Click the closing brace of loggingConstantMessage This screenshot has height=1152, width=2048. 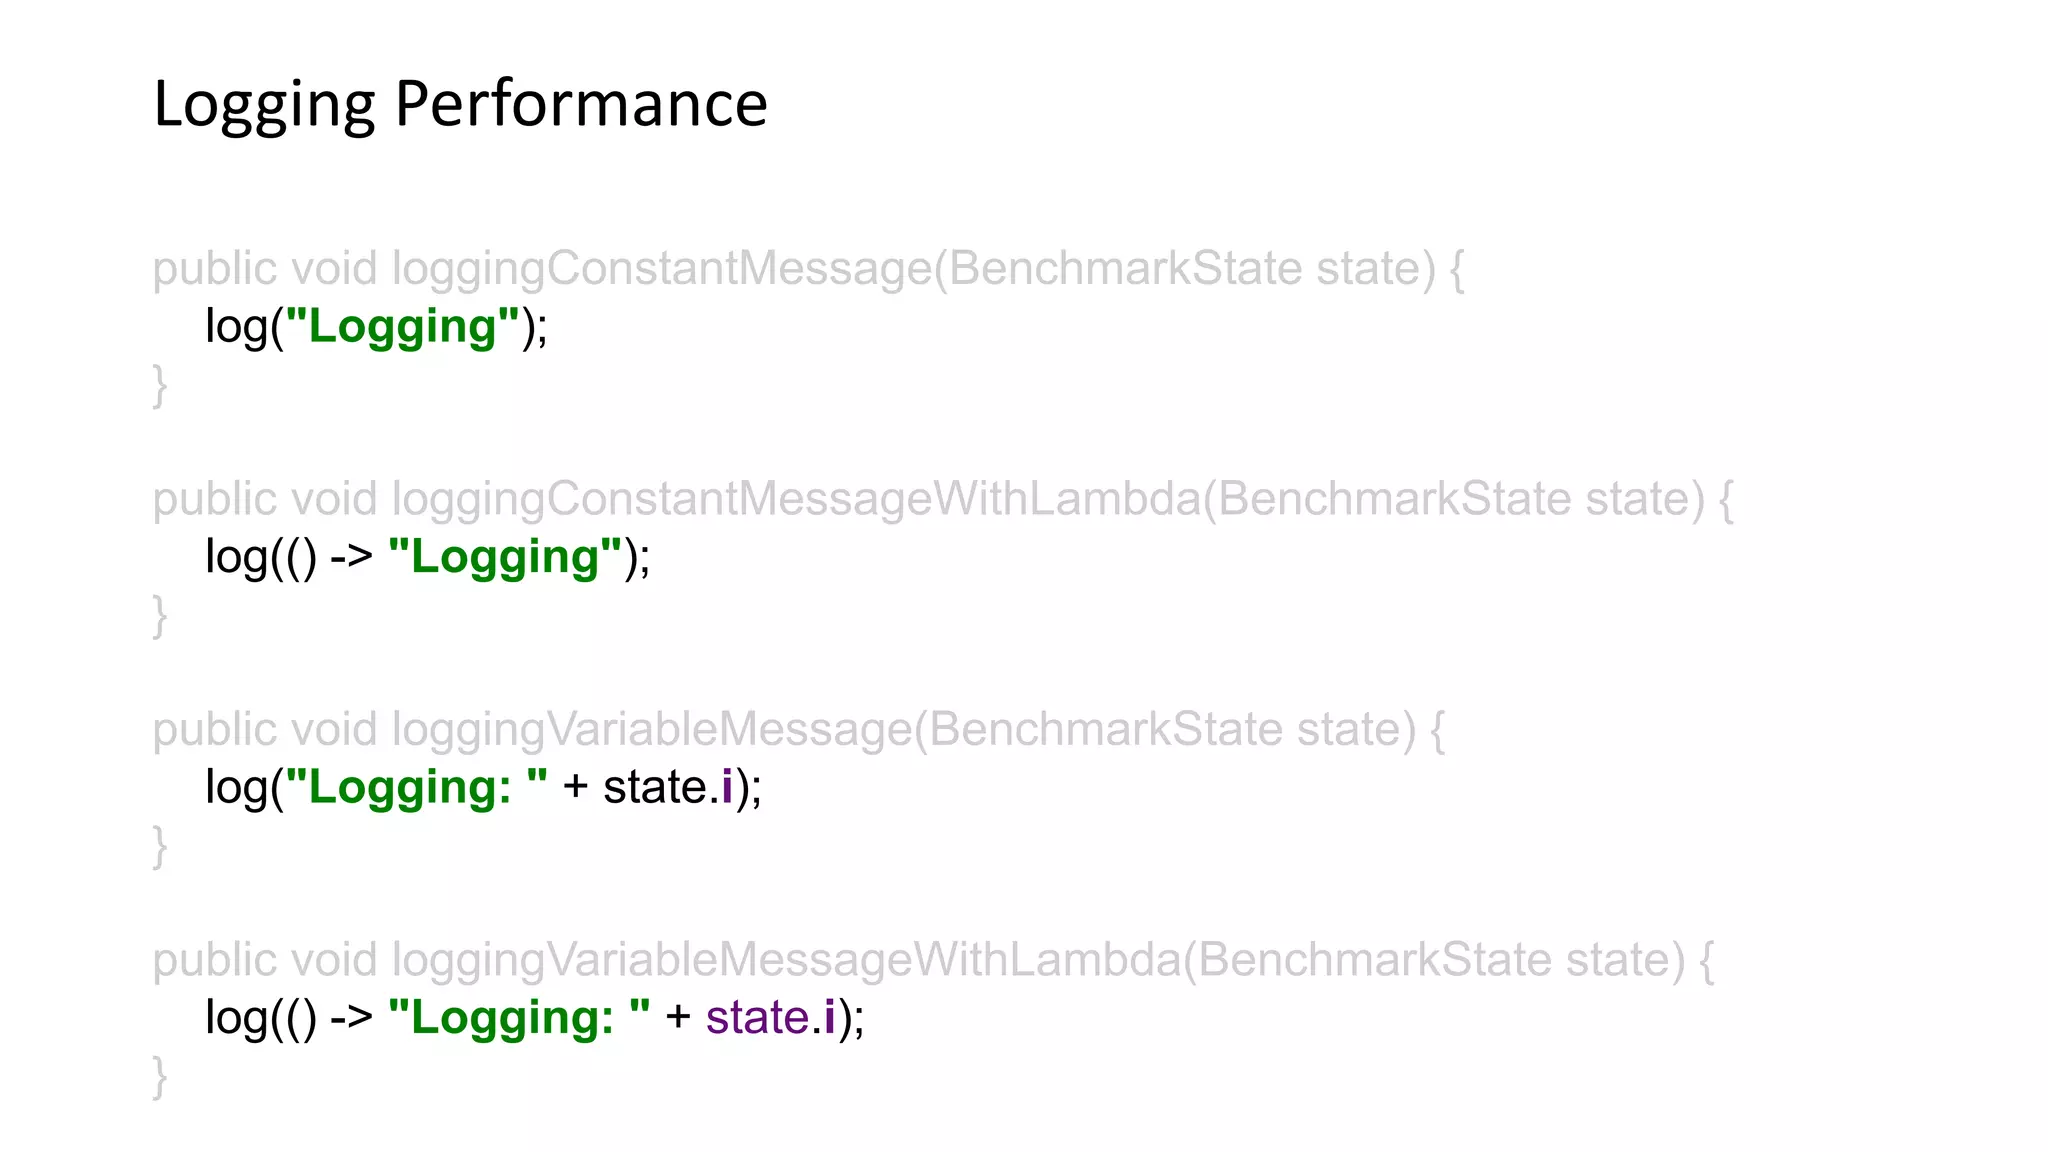159,385
